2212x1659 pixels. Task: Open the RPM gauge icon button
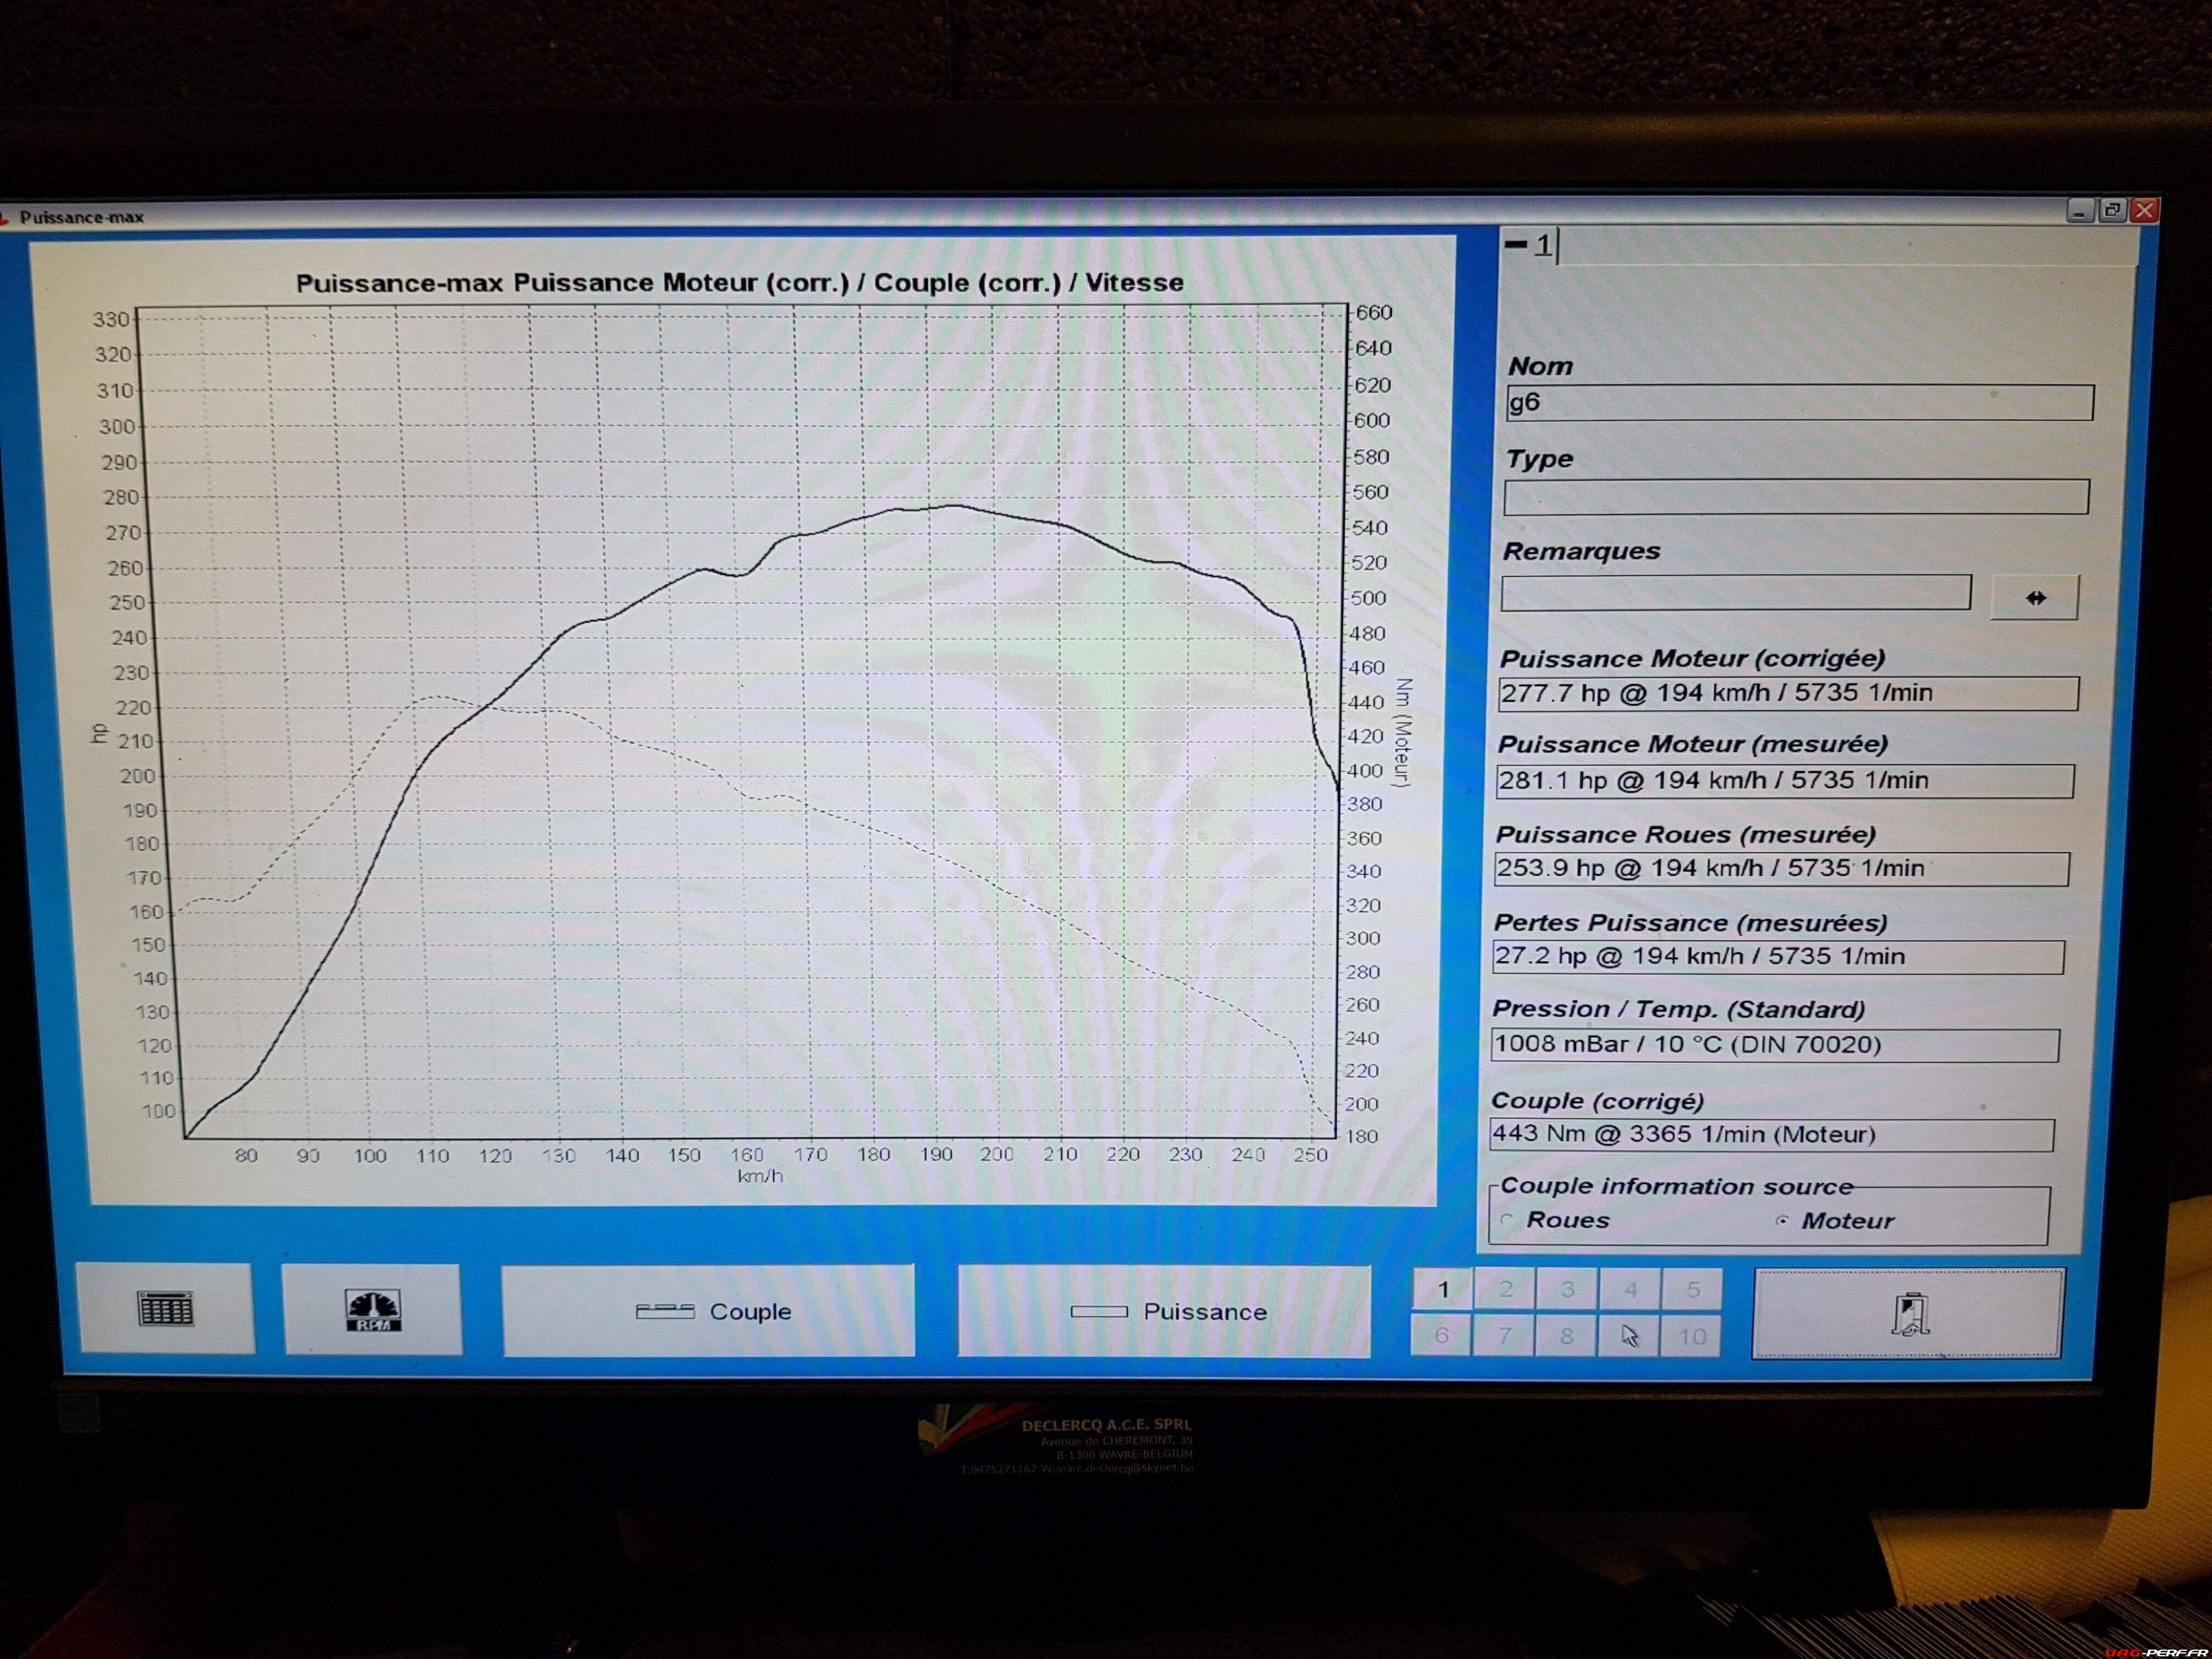[x=372, y=1310]
